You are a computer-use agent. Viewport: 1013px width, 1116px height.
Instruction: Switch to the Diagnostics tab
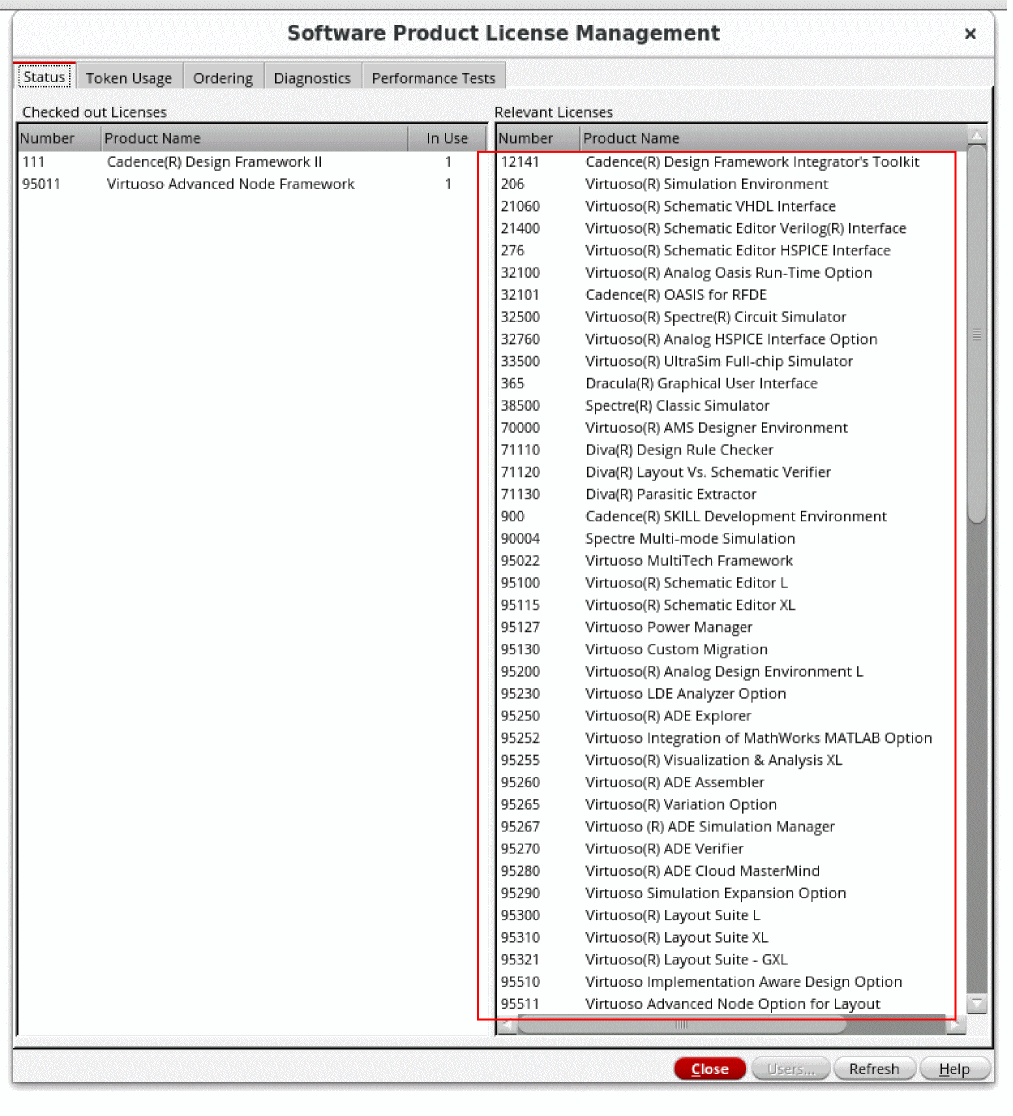click(x=314, y=78)
